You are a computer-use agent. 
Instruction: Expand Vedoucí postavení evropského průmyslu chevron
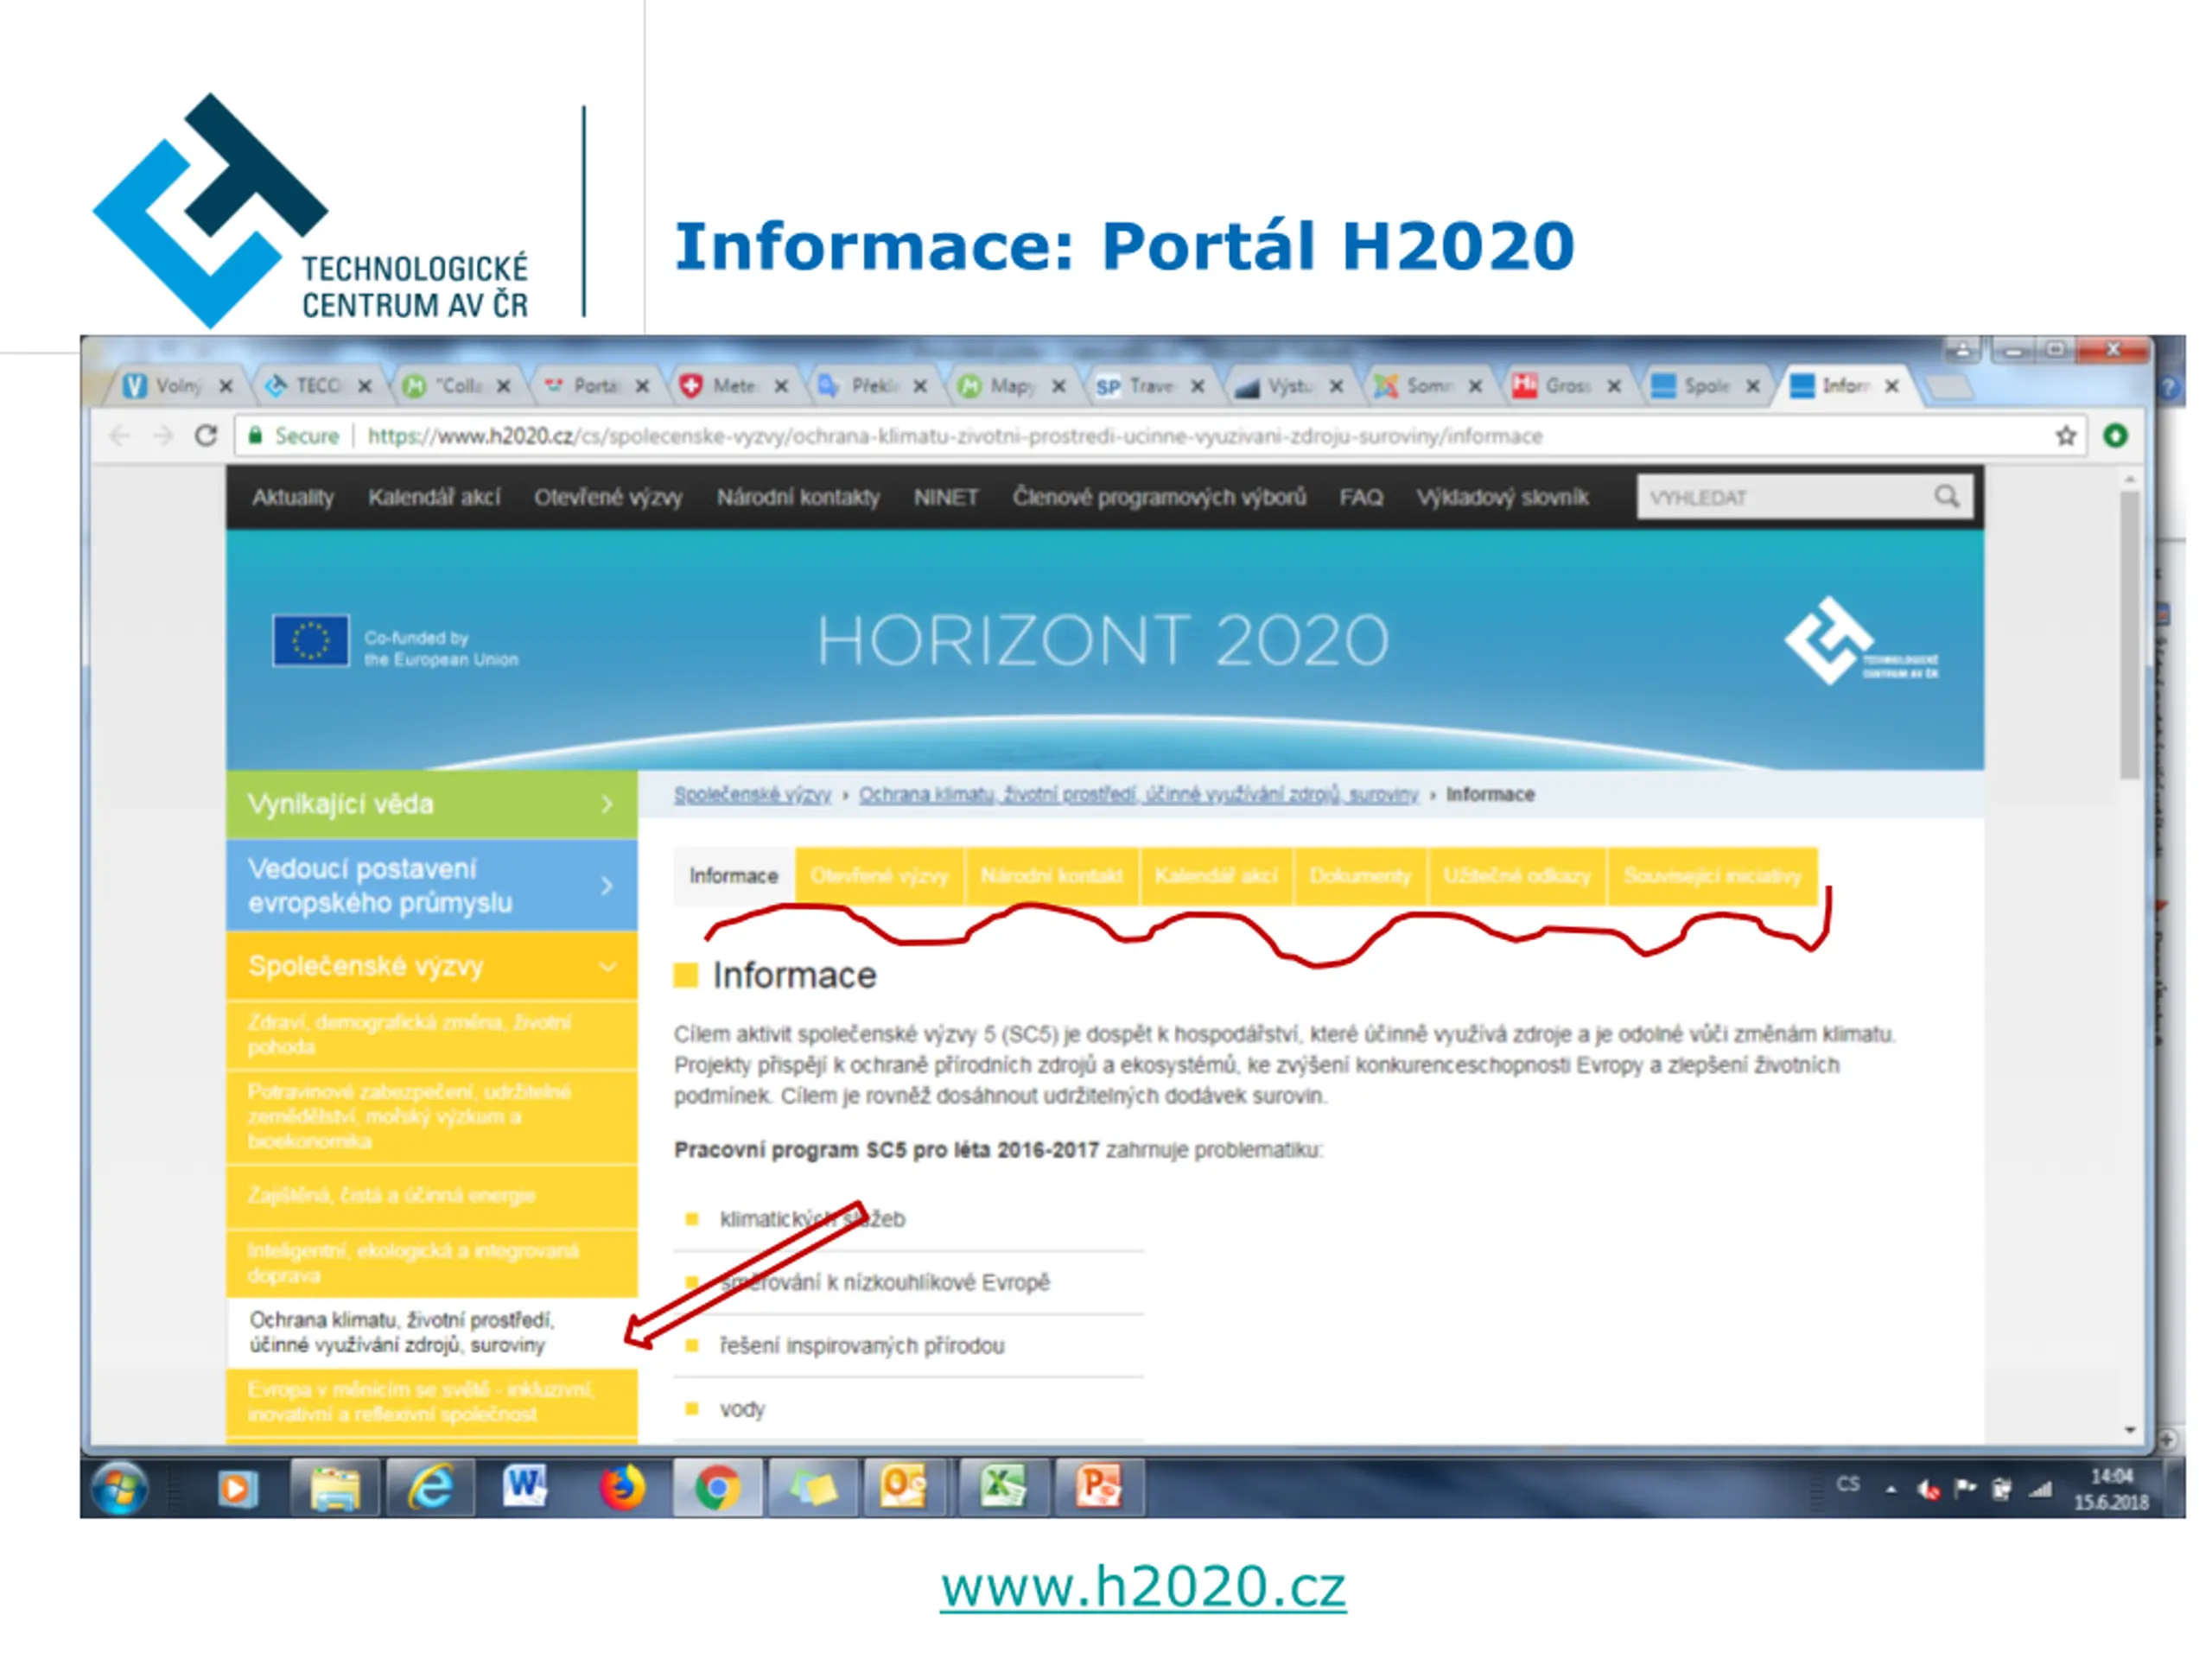point(607,886)
